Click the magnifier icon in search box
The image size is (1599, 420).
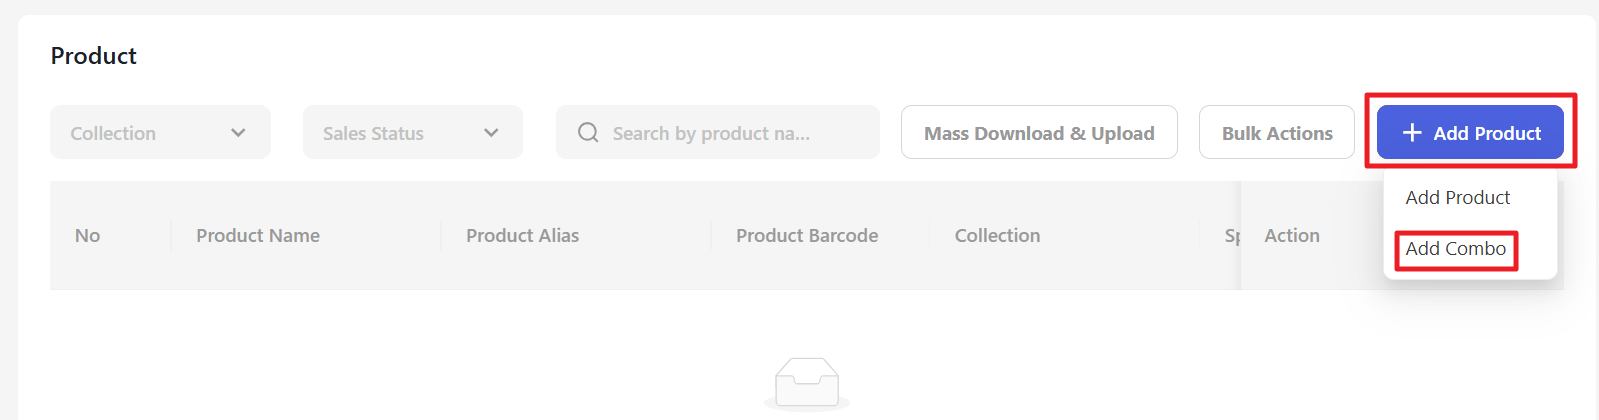click(x=588, y=133)
